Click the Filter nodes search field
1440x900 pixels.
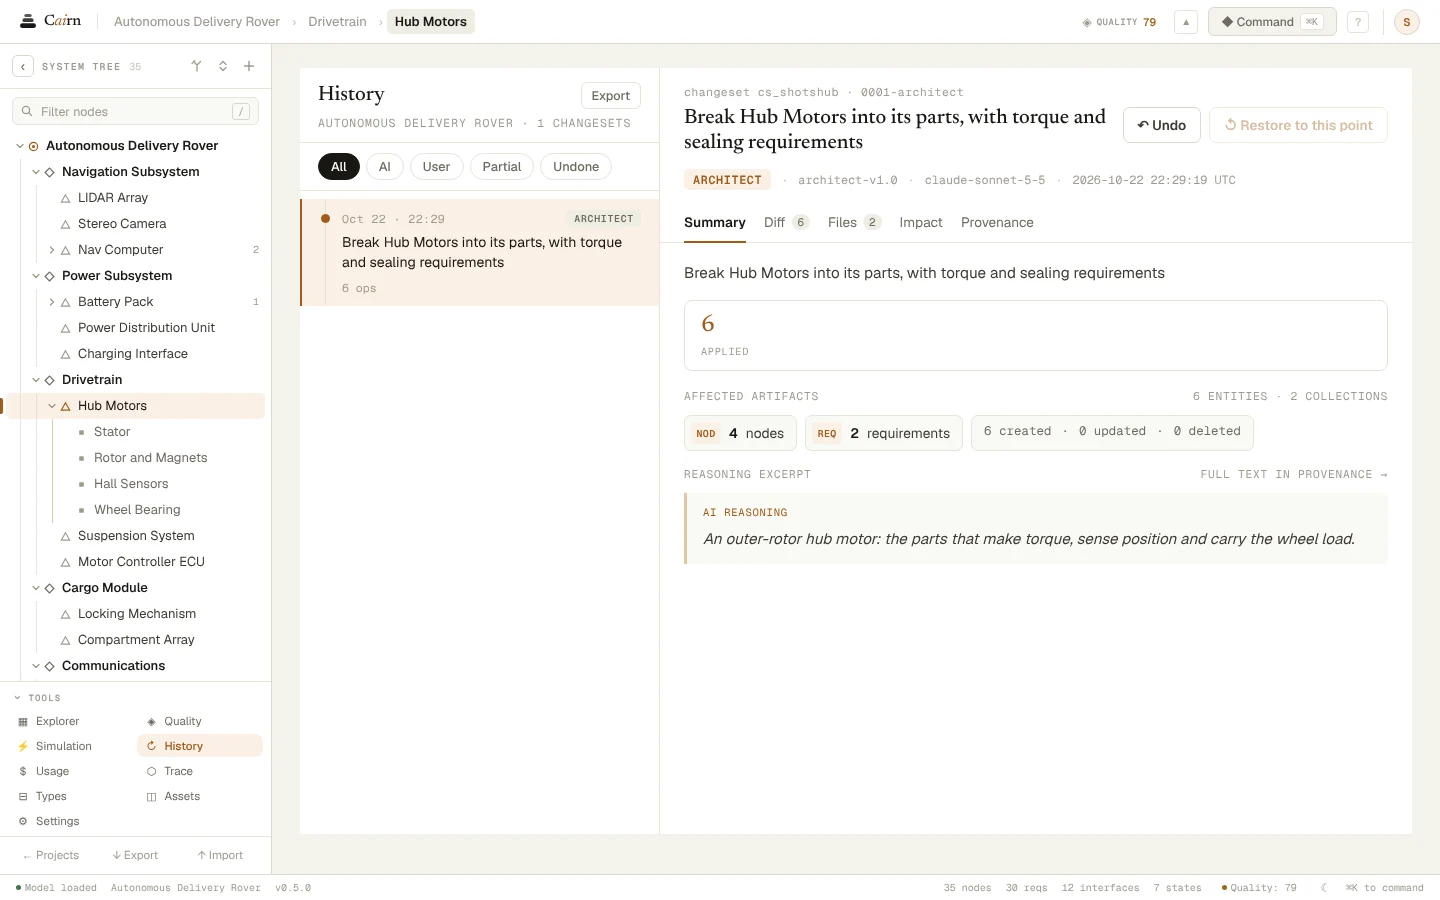tap(135, 111)
